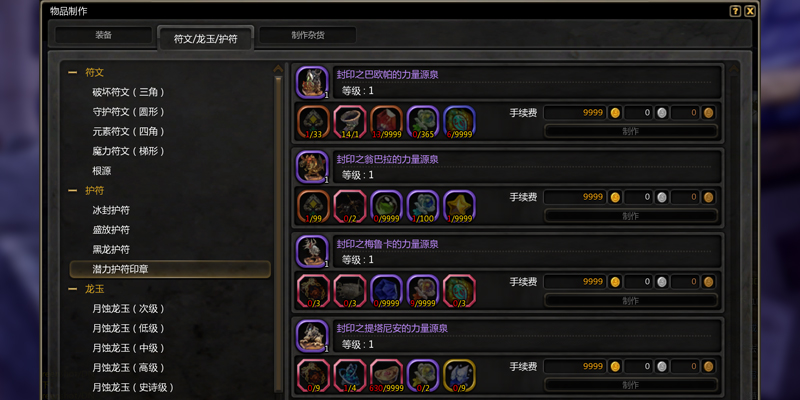This screenshot has height=400, width=800.
Task: Open the 制作杂货 tab
Action: (x=308, y=35)
